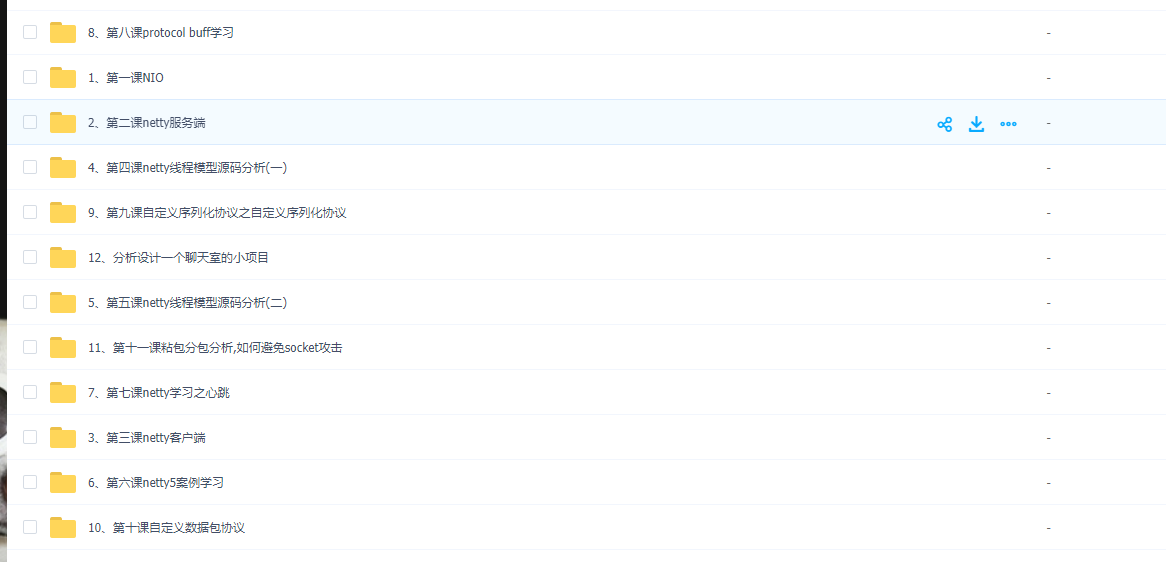Open folder name 8、第八课protocol buff学习
The image size is (1166, 562).
[x=161, y=33]
